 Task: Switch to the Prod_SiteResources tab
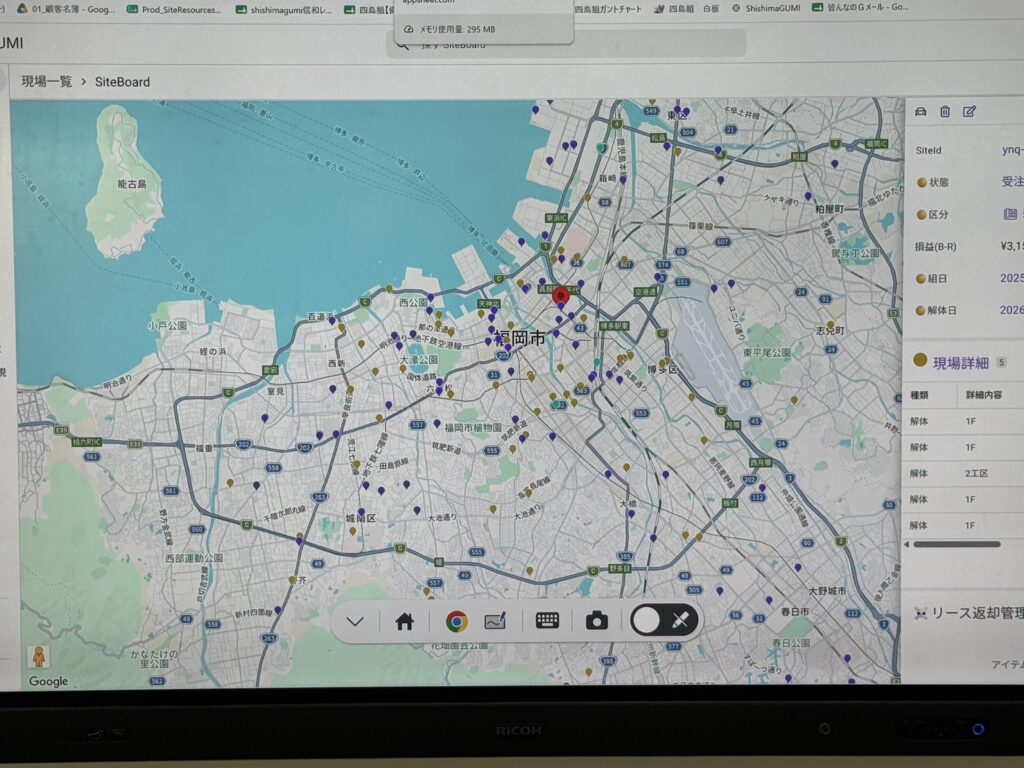coord(174,9)
